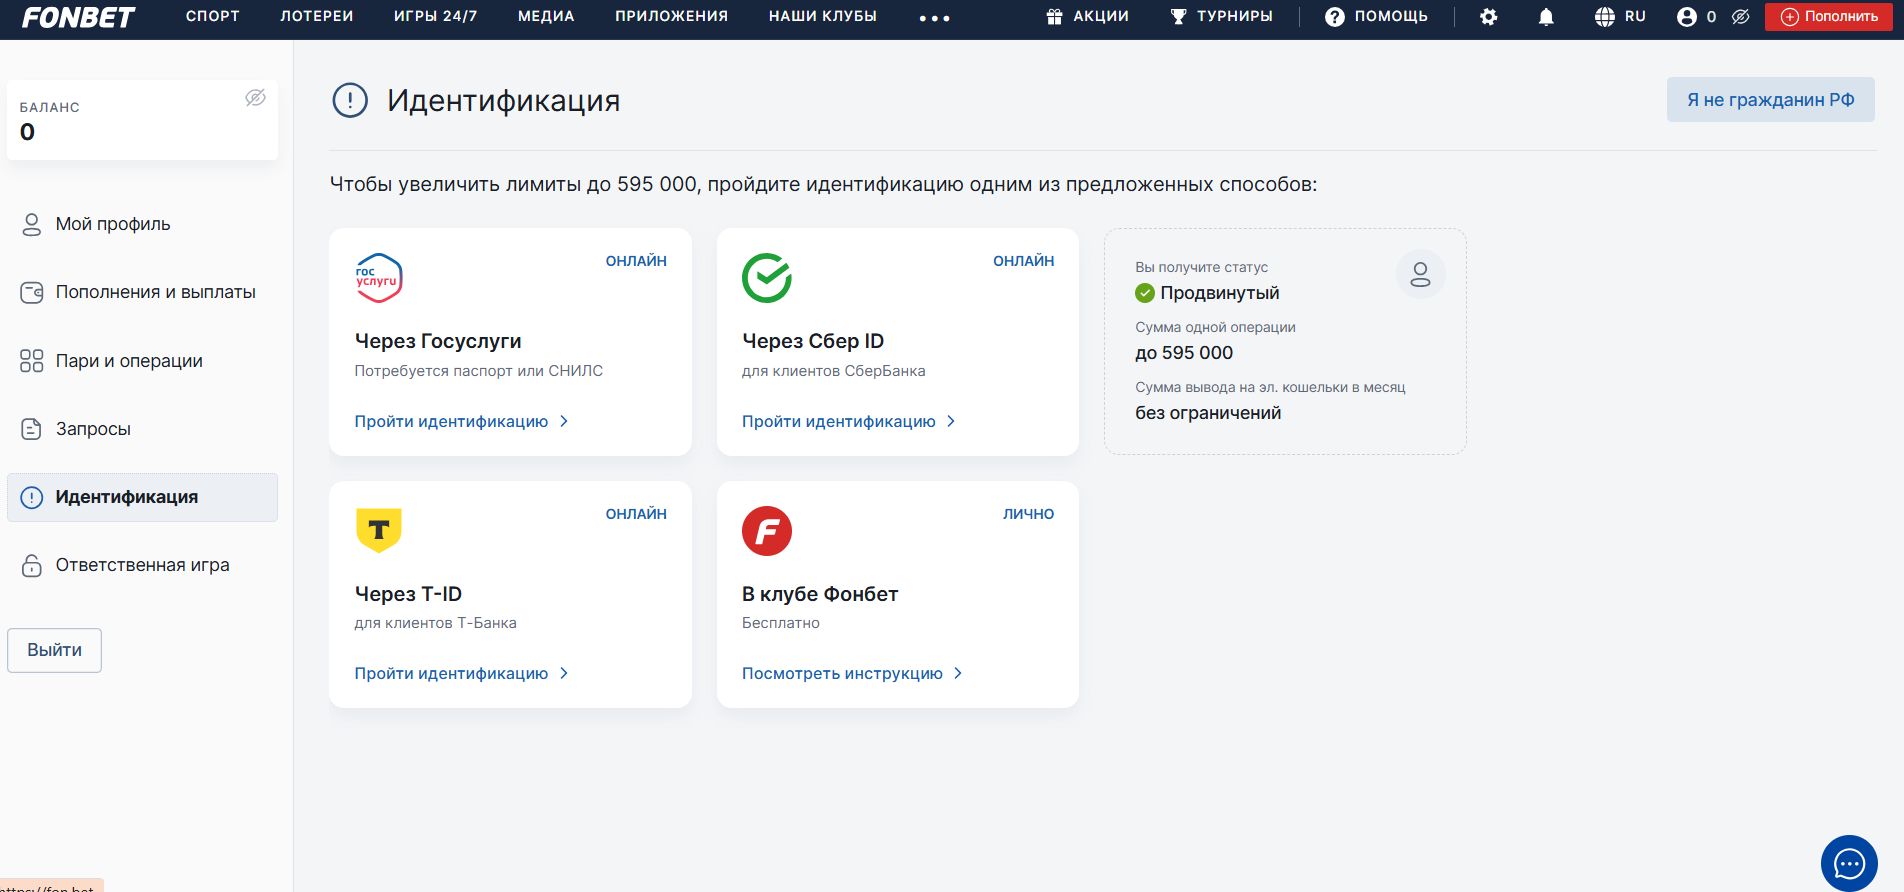Screen dimensions: 1904x892
Task: Click the Госуслуги logo icon
Action: point(379,278)
